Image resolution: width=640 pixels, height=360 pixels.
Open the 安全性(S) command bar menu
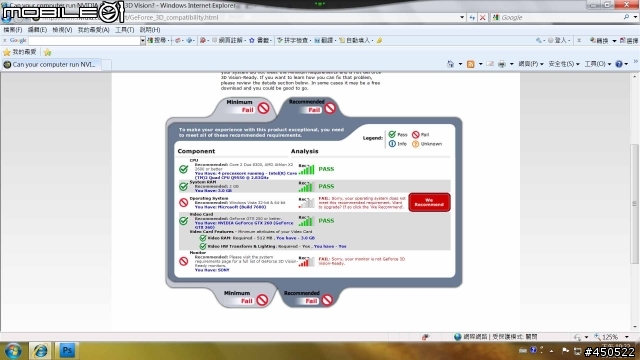pyautogui.click(x=564, y=64)
